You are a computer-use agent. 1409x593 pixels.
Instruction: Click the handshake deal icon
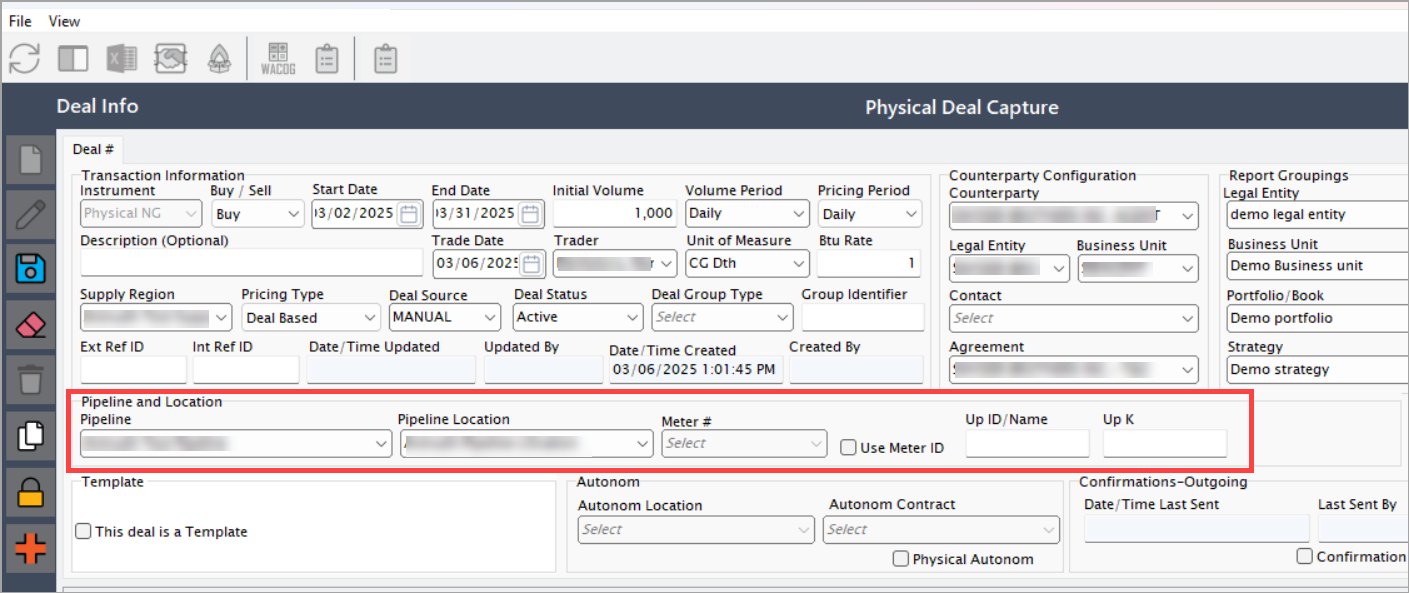171,58
